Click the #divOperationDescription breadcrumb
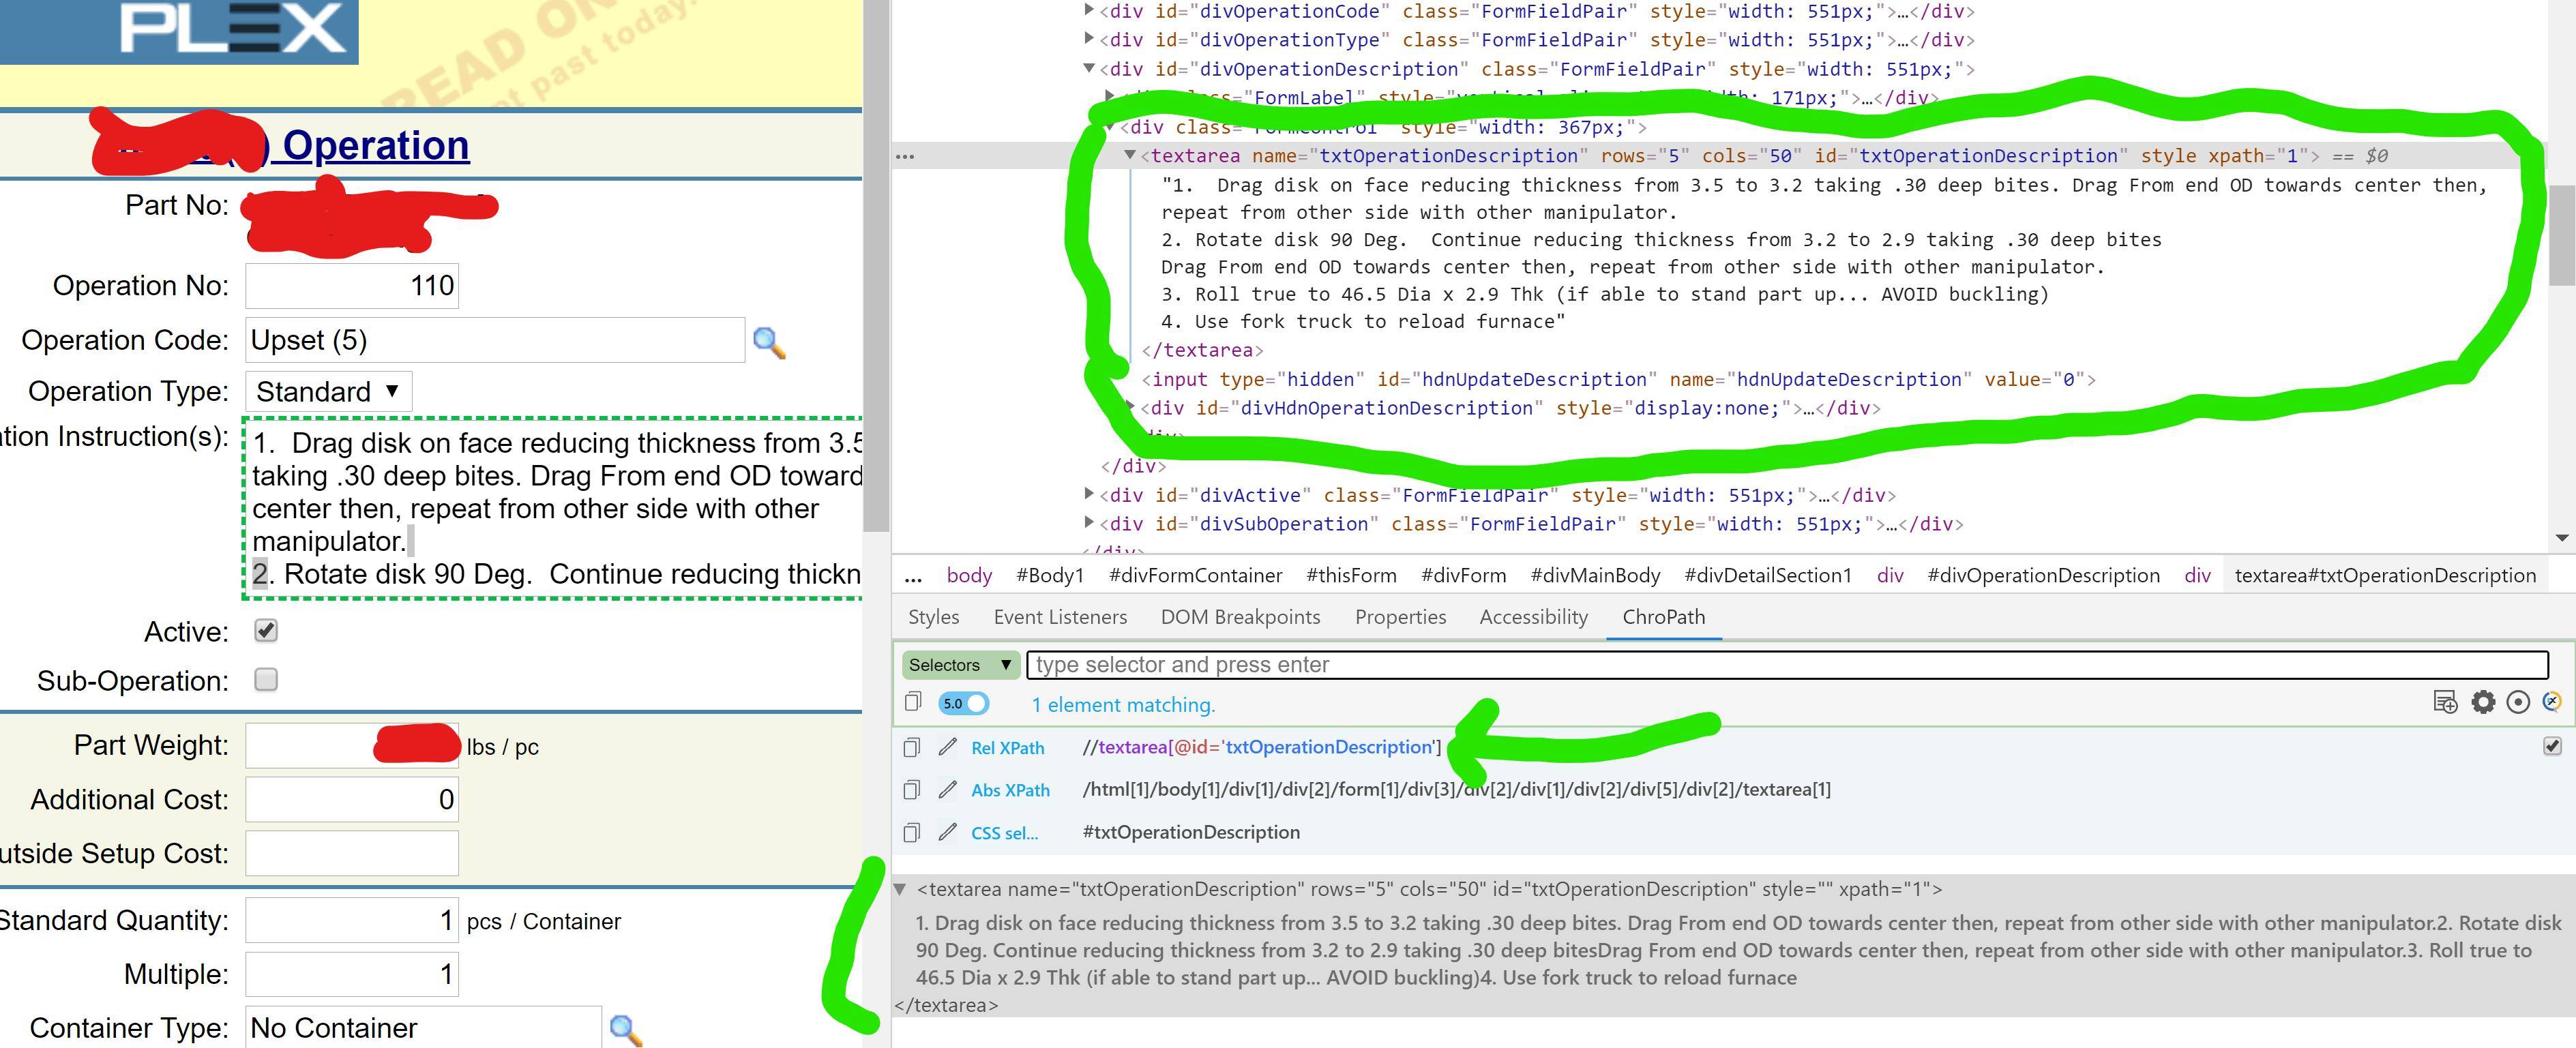Image resolution: width=2576 pixels, height=1048 pixels. pyautogui.click(x=2042, y=575)
